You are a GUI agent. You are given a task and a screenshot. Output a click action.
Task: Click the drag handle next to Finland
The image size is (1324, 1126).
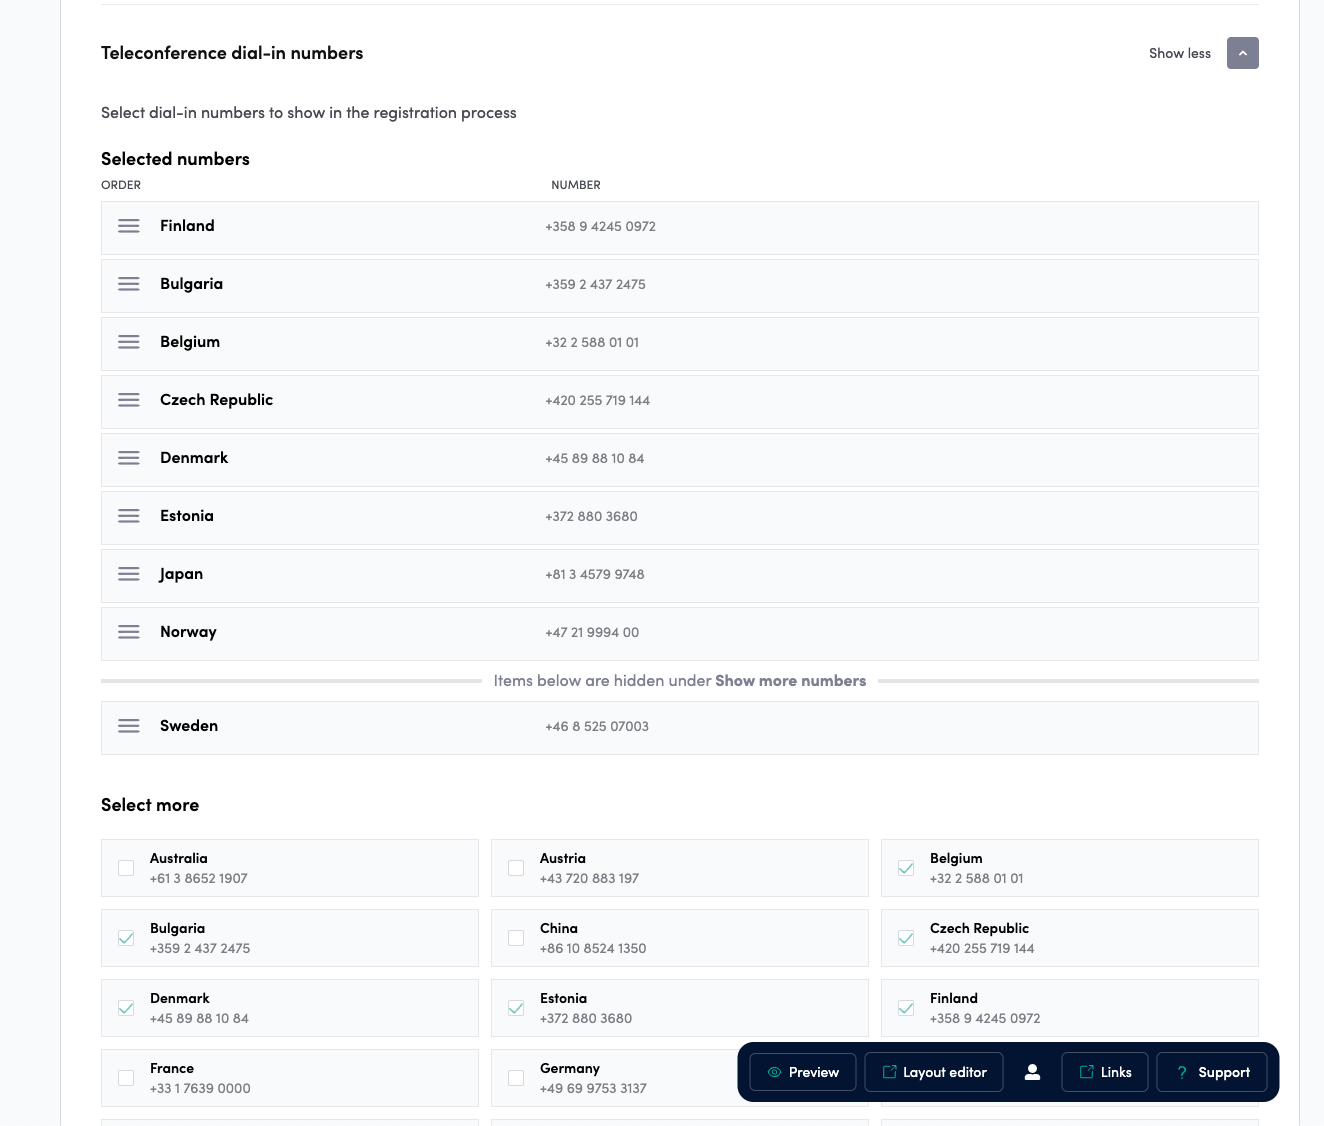(128, 225)
